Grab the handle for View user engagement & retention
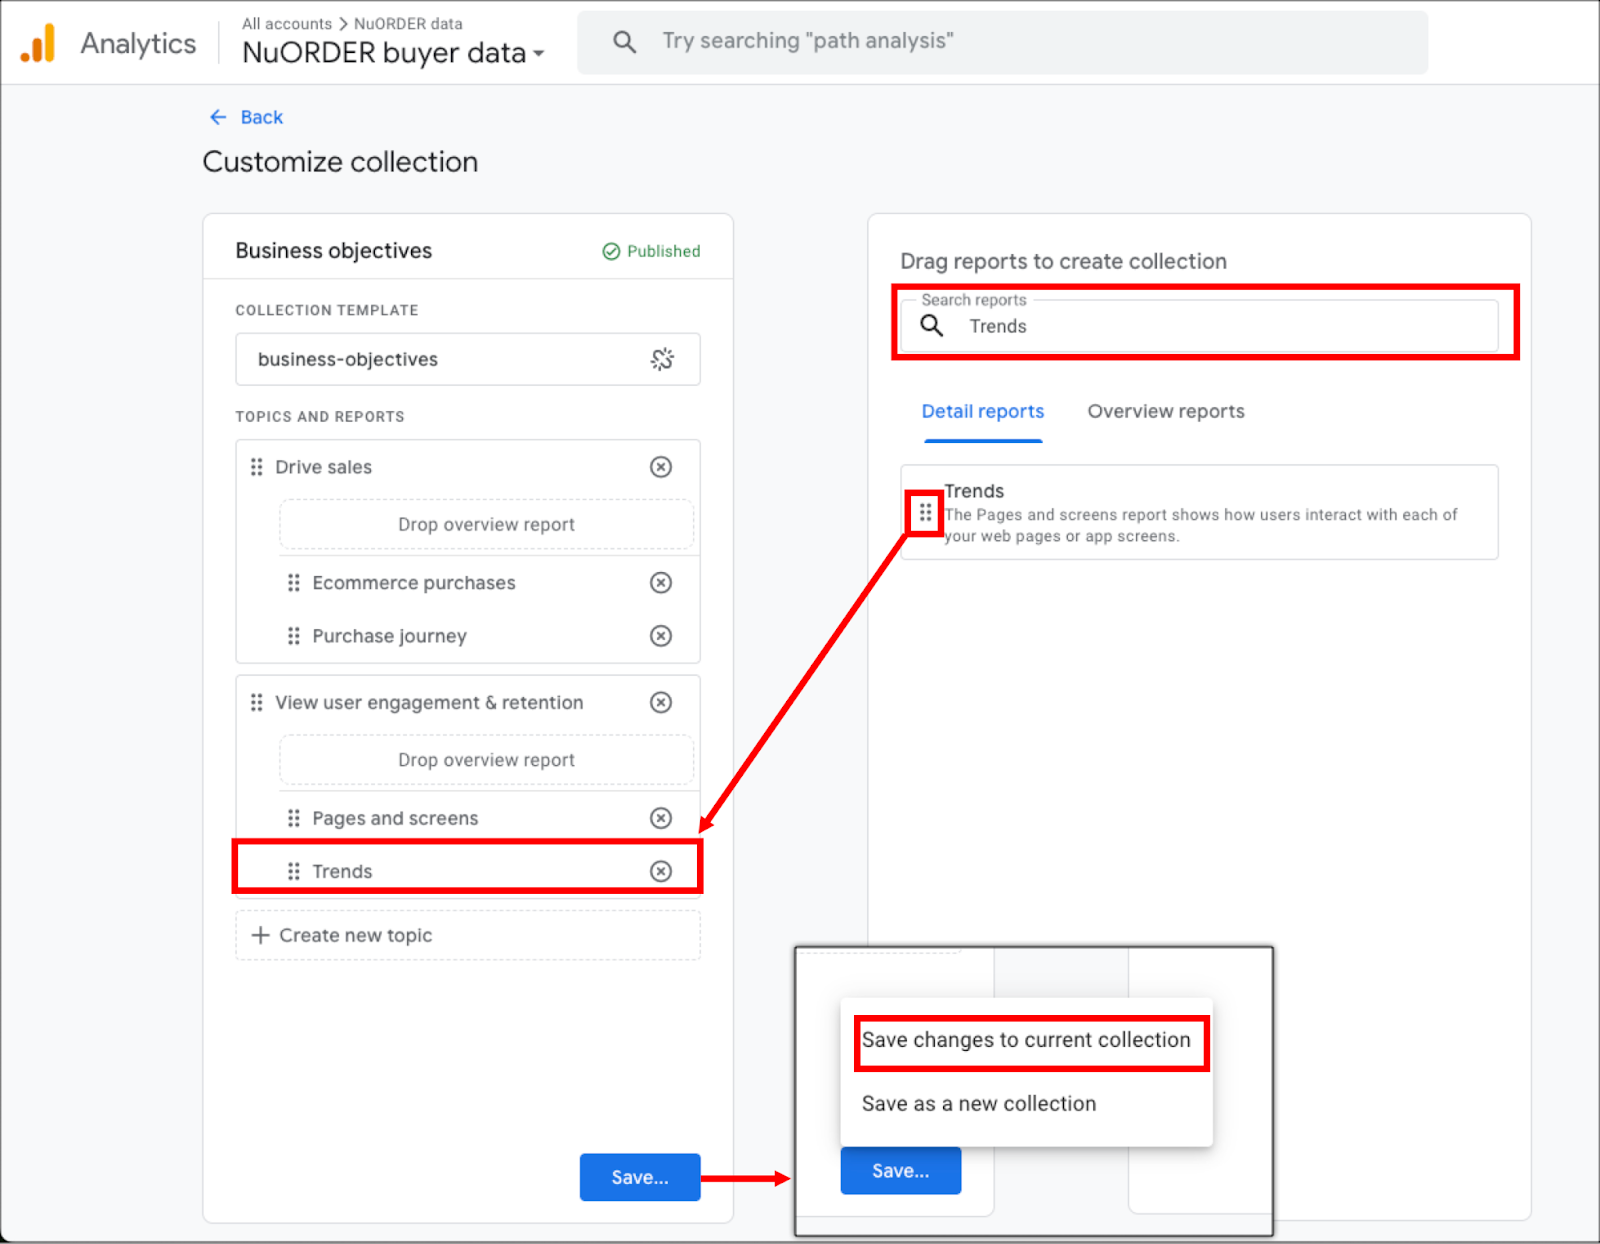Screen dimensions: 1600x1244 [x=257, y=703]
